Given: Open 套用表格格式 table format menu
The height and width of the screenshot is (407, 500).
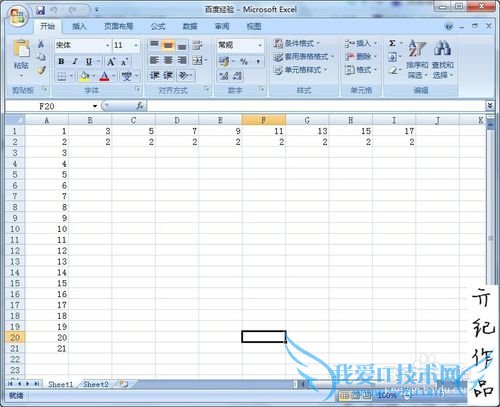Looking at the screenshot, I should point(304,57).
